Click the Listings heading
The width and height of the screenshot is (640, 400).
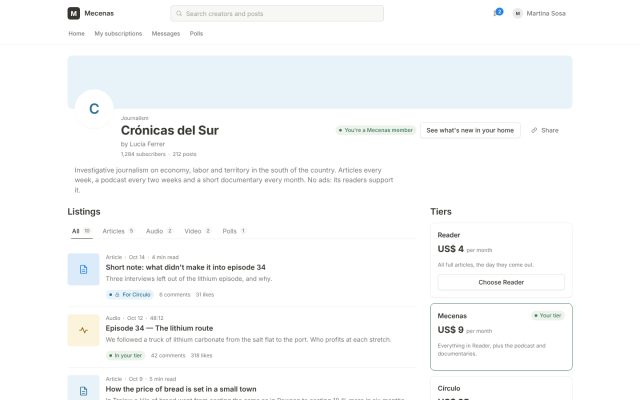[x=84, y=212]
